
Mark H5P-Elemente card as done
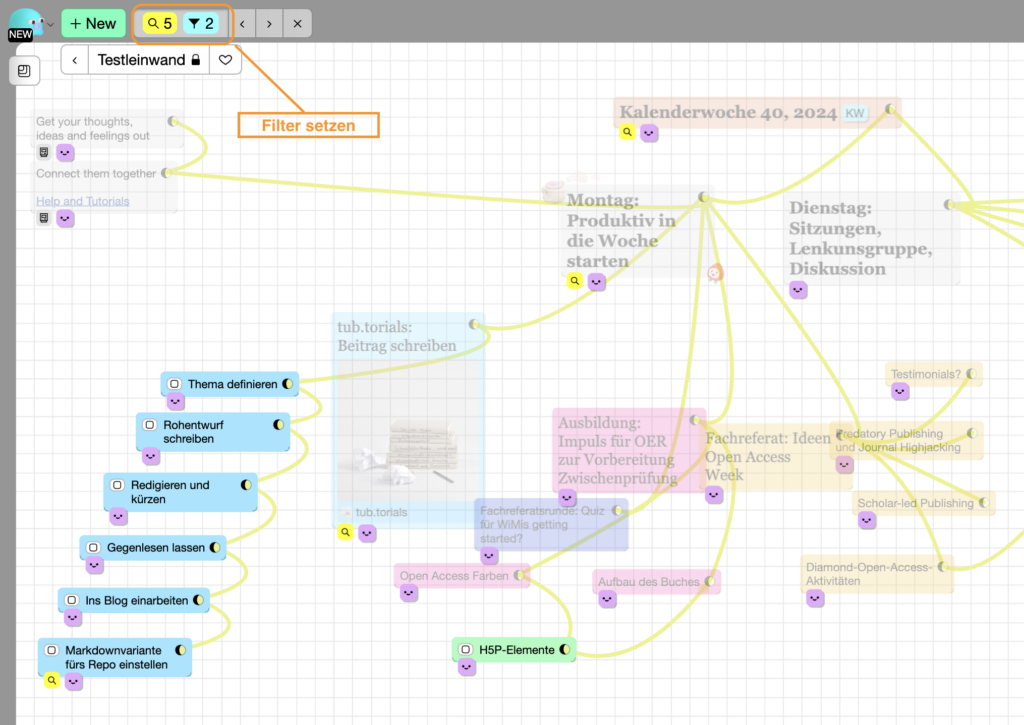click(465, 650)
